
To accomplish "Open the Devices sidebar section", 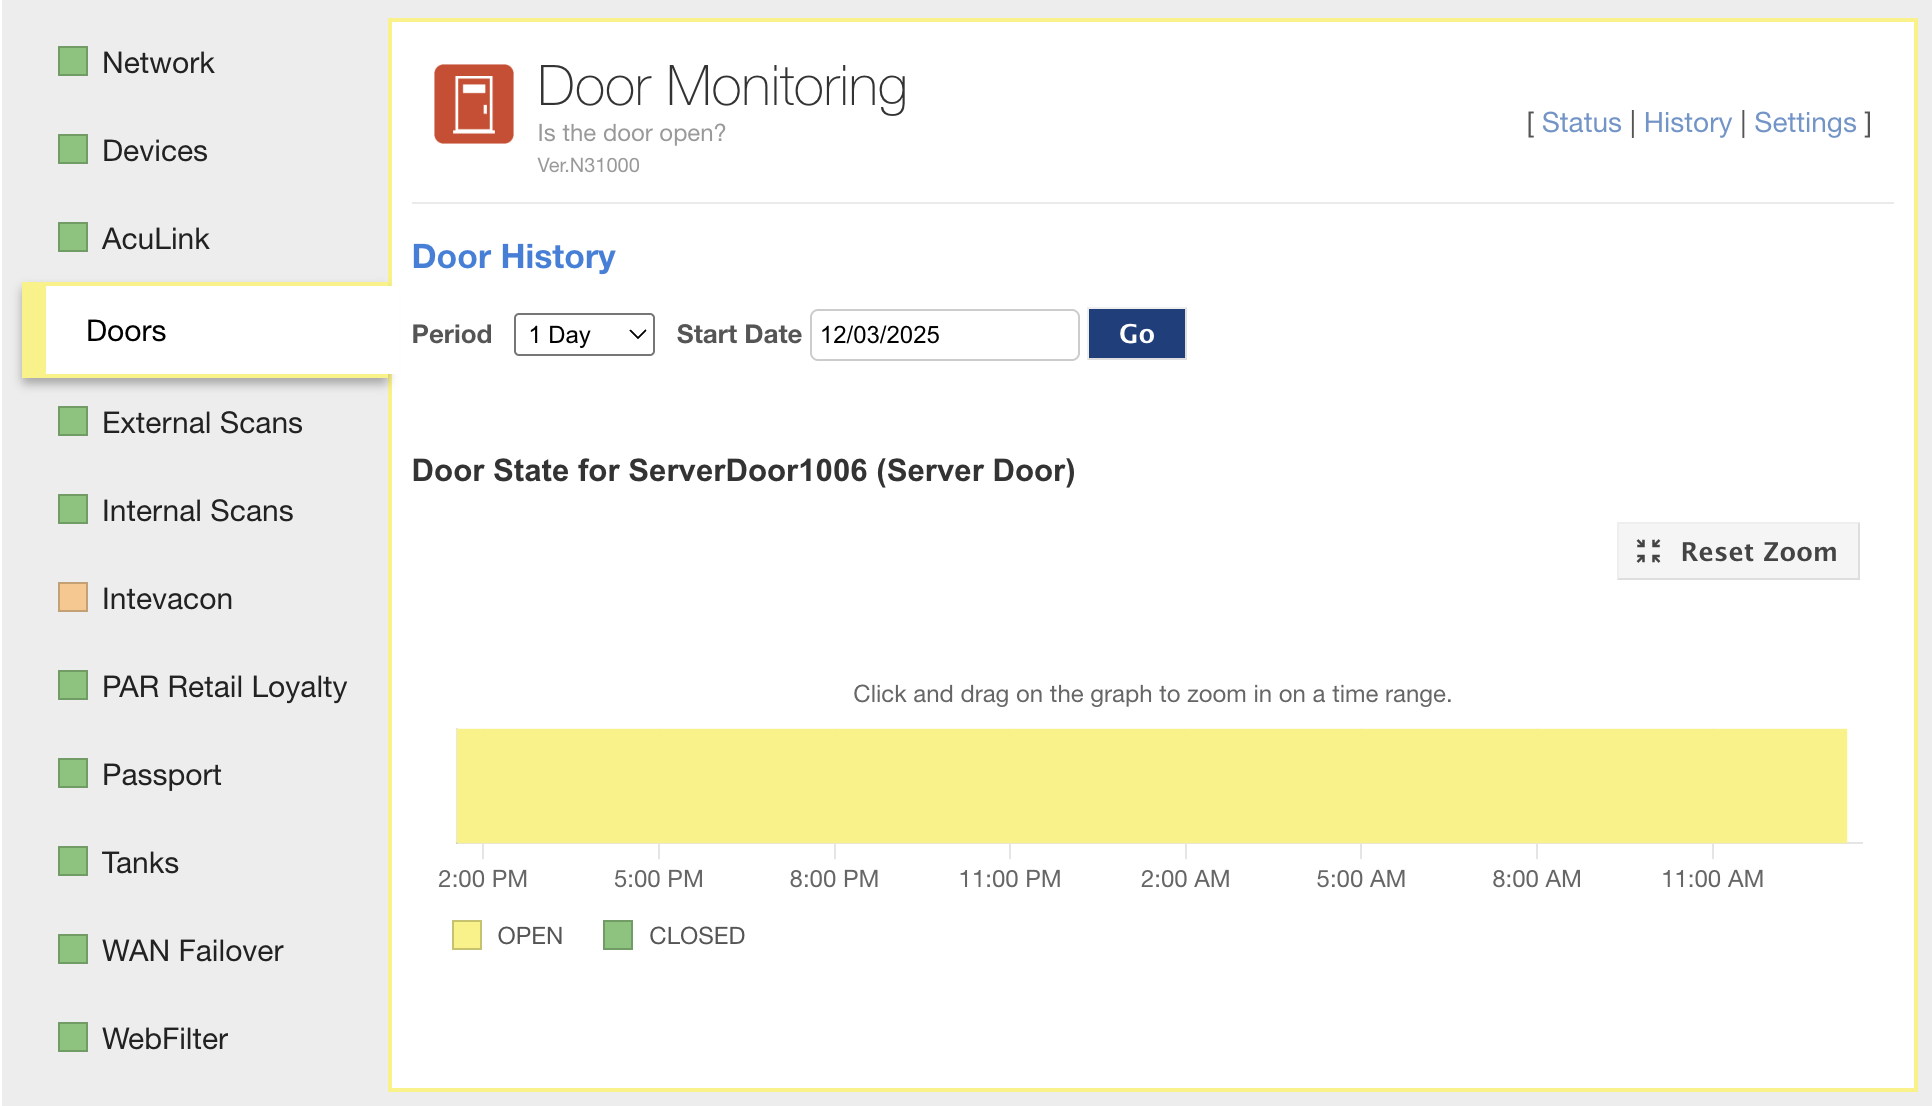I will point(155,150).
